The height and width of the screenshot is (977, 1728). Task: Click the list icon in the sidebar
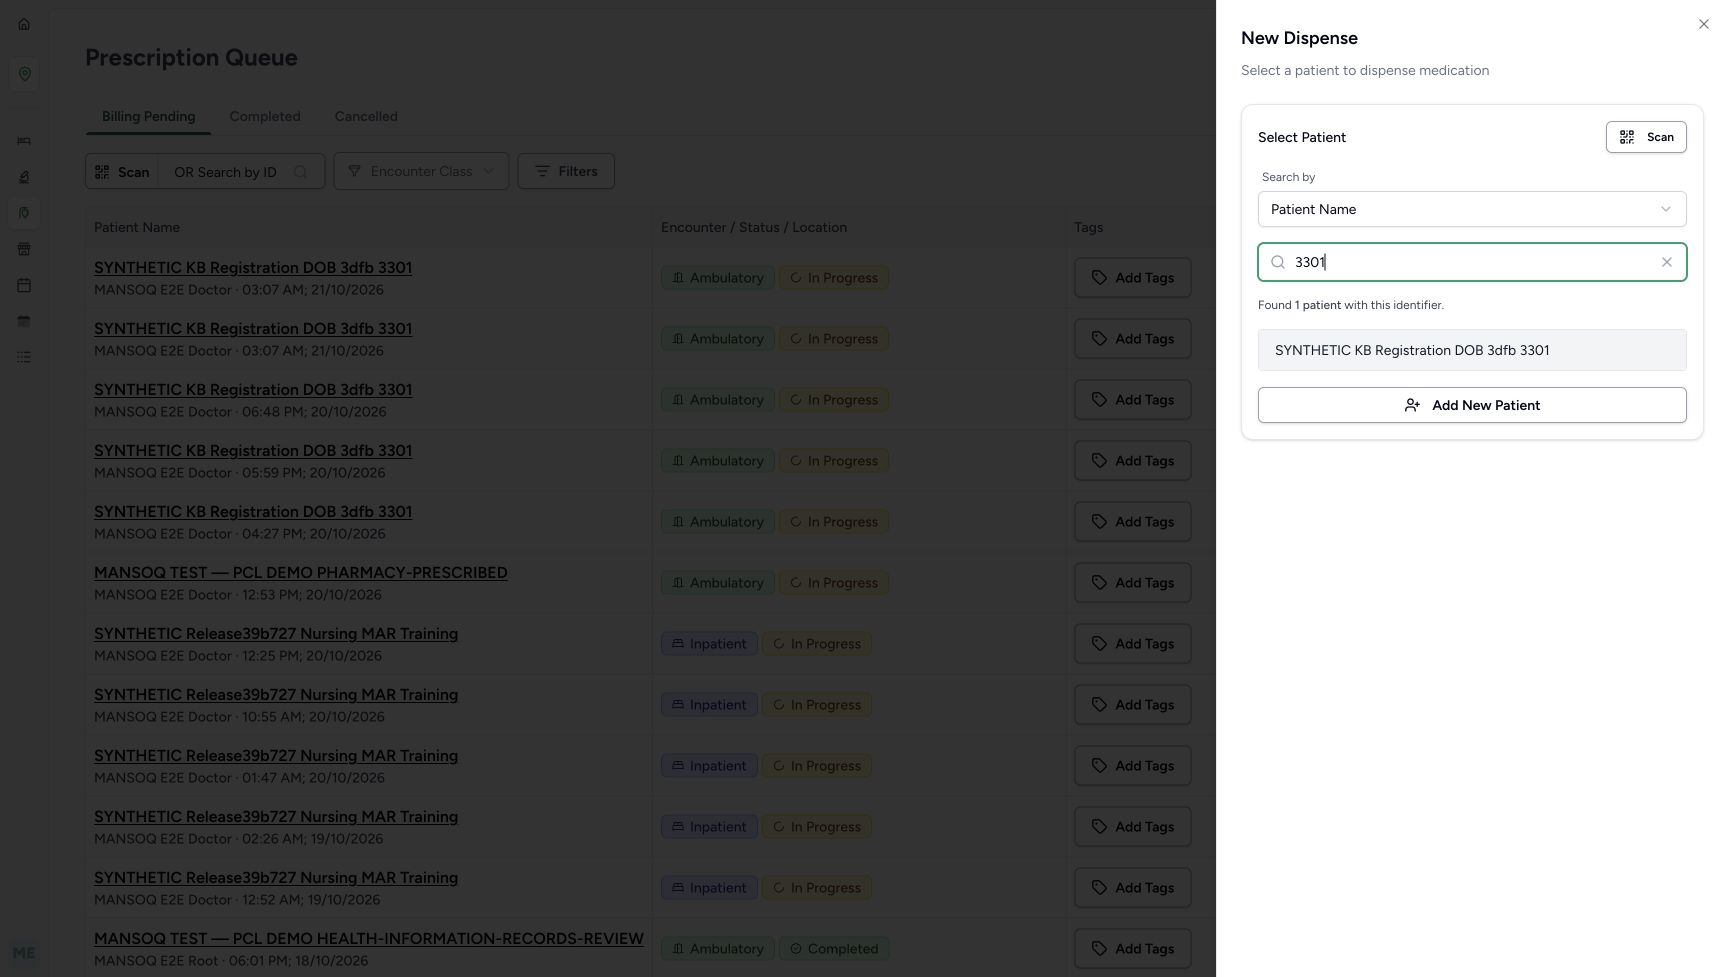click(24, 357)
